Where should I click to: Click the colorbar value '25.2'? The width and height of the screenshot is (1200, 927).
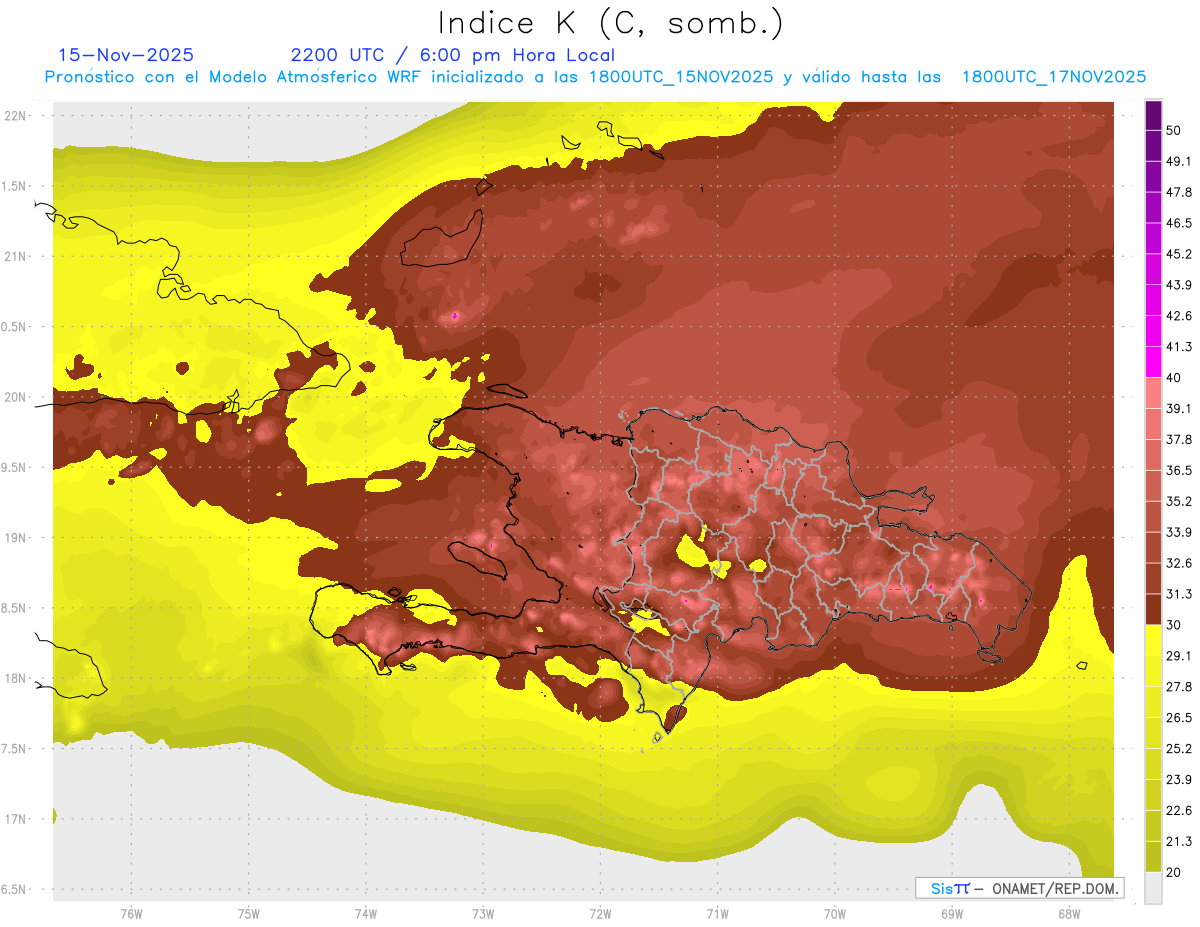[1180, 749]
